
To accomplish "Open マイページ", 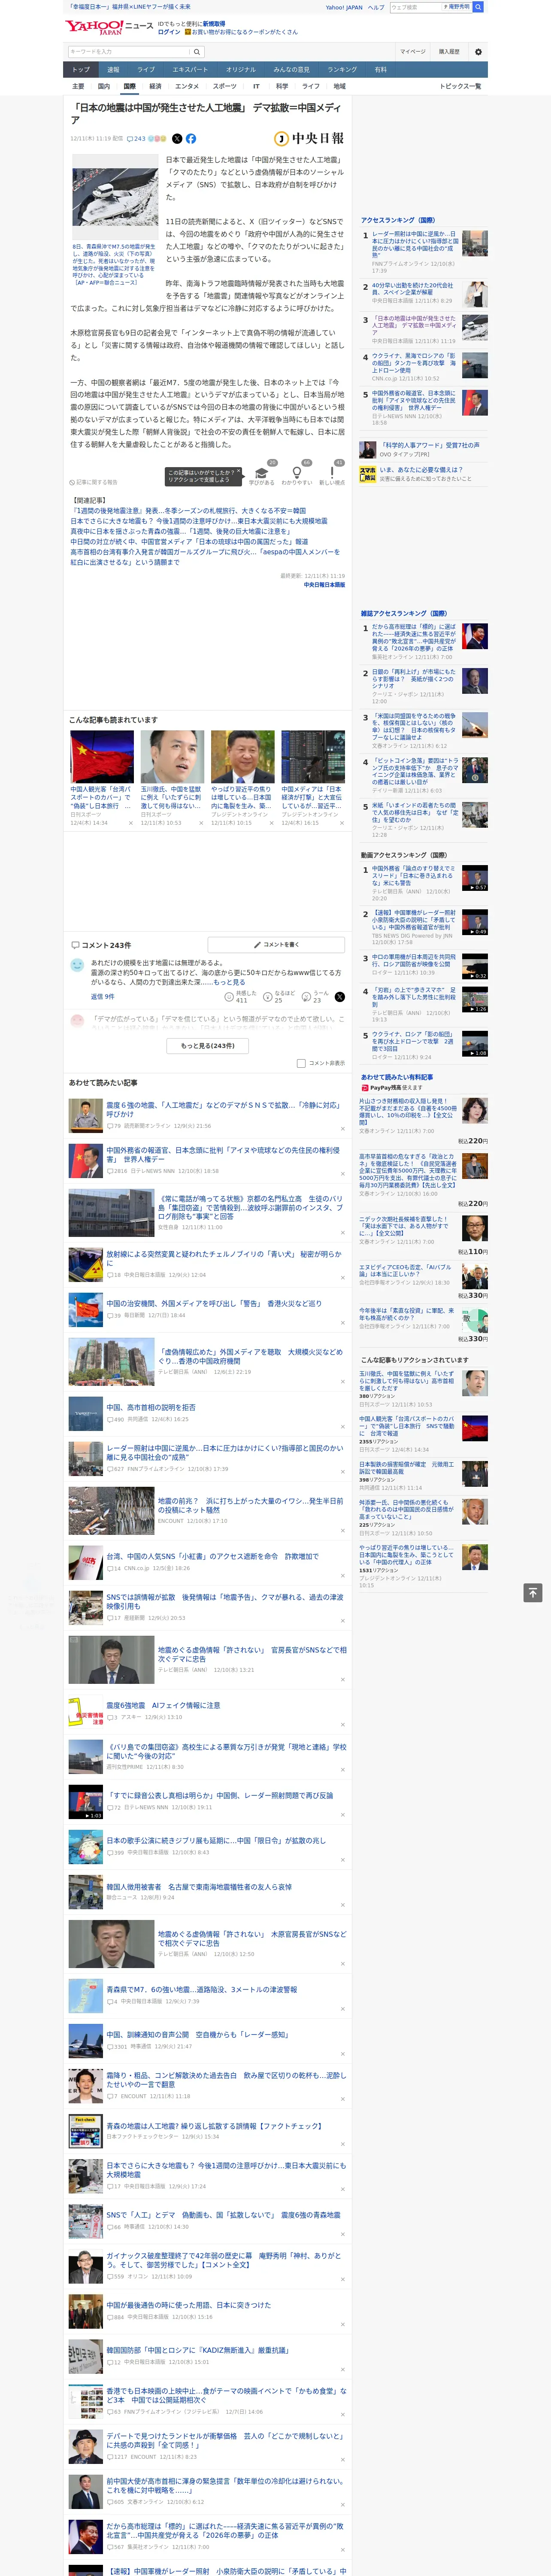I will [413, 51].
